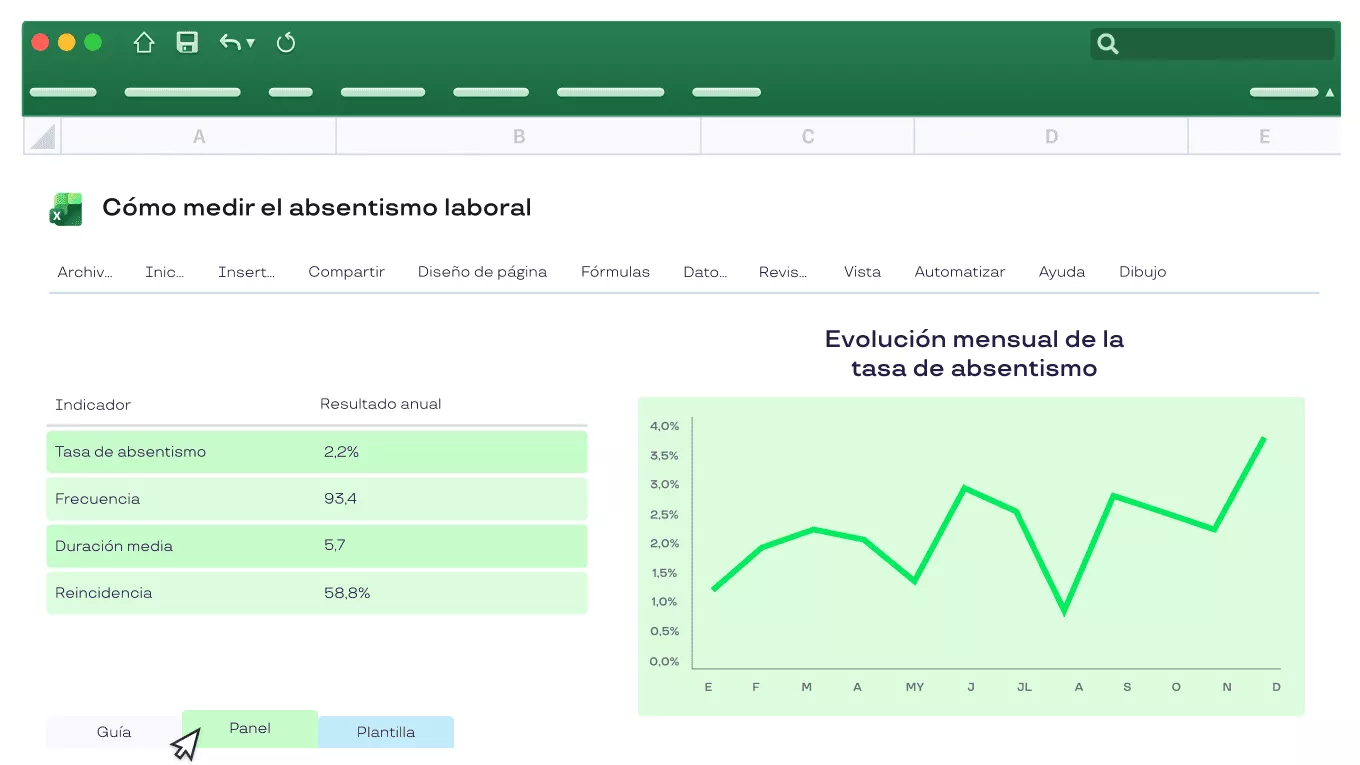This screenshot has width=1360, height=765.
Task: Switch to the Panel sheet tab
Action: click(250, 728)
